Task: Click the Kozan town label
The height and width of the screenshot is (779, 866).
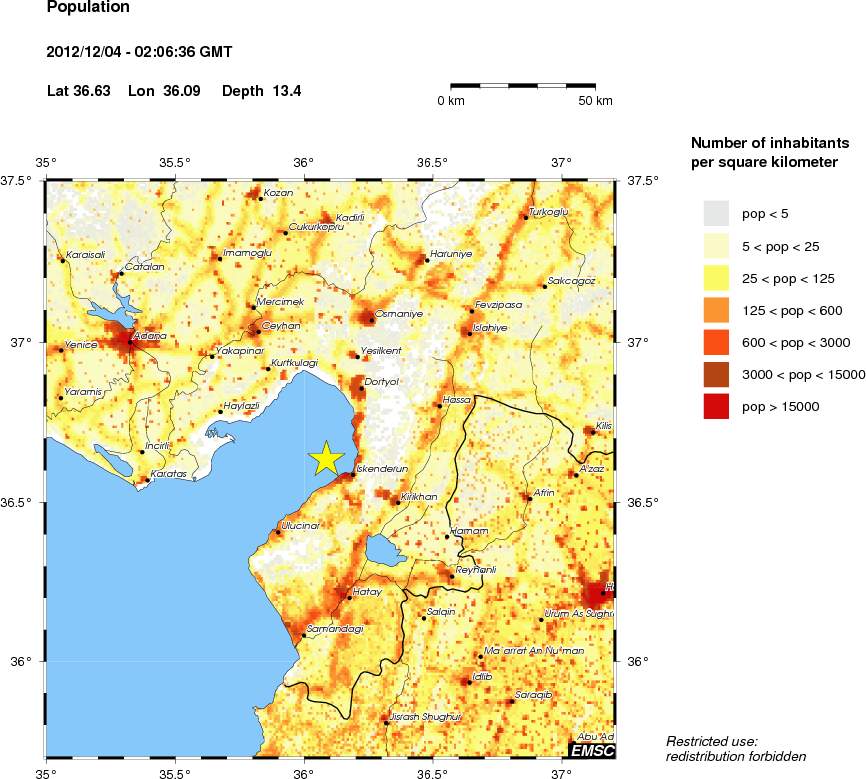Action: [278, 193]
